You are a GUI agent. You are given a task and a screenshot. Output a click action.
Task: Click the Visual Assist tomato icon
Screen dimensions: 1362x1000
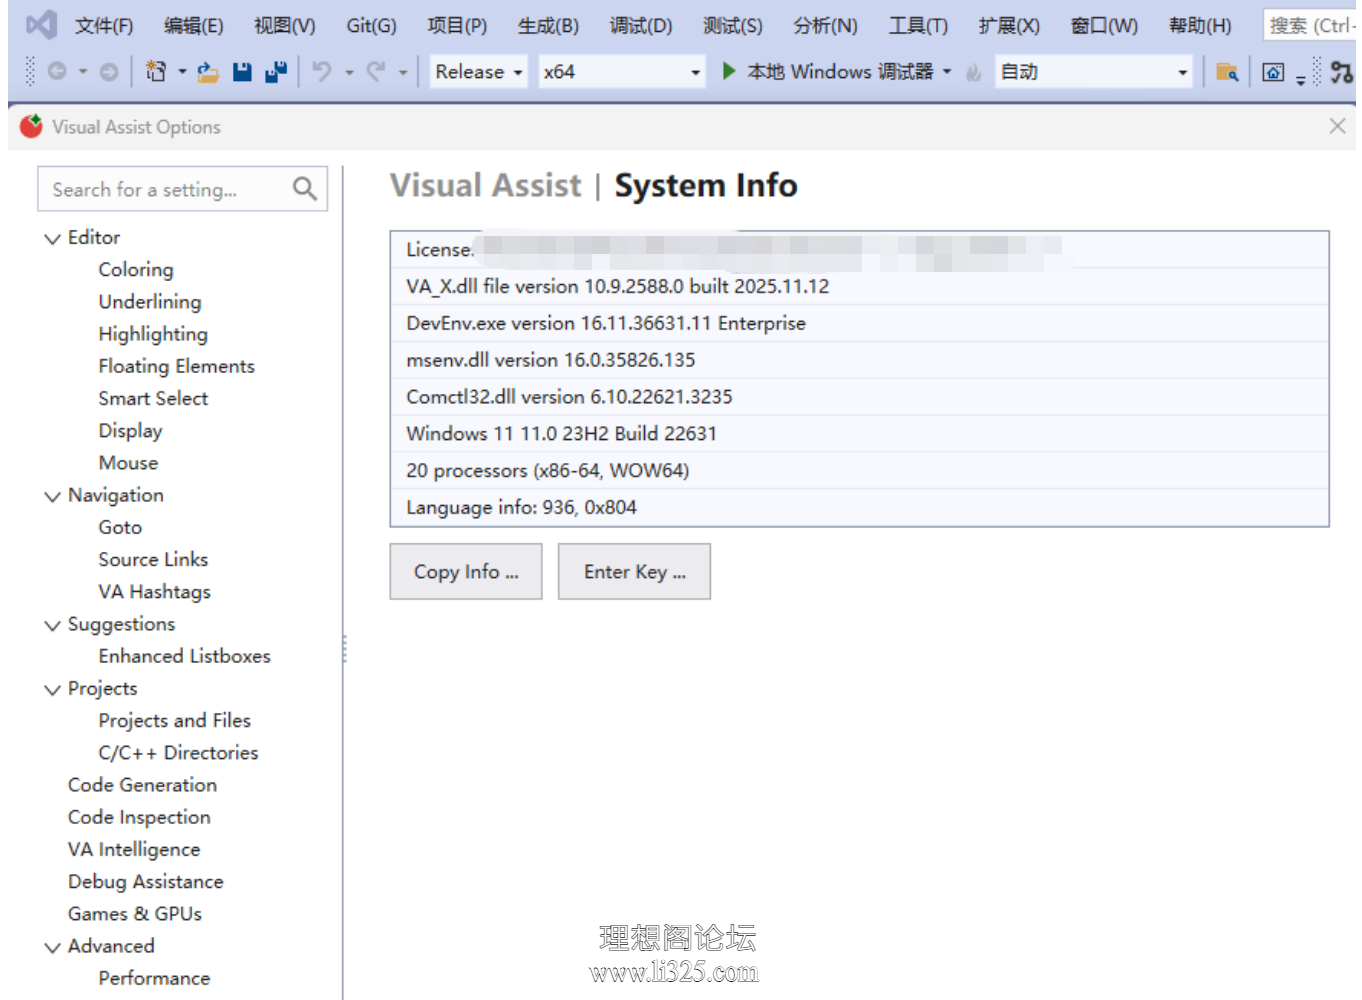31,126
